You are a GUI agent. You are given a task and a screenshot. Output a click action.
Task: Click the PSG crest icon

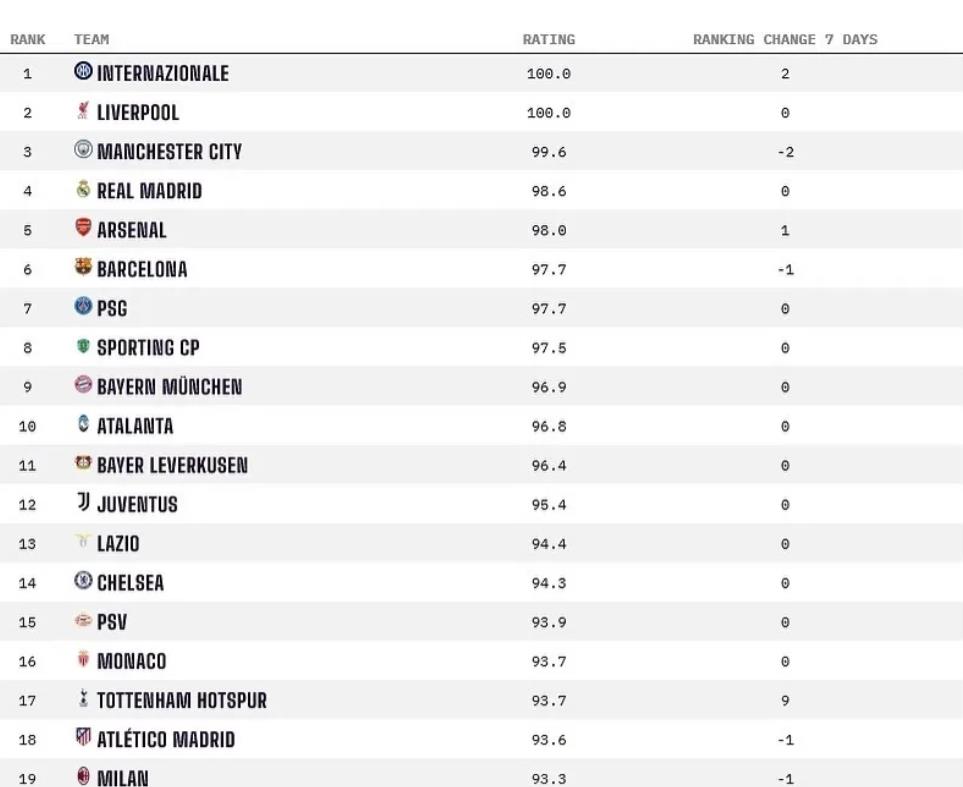[83, 307]
